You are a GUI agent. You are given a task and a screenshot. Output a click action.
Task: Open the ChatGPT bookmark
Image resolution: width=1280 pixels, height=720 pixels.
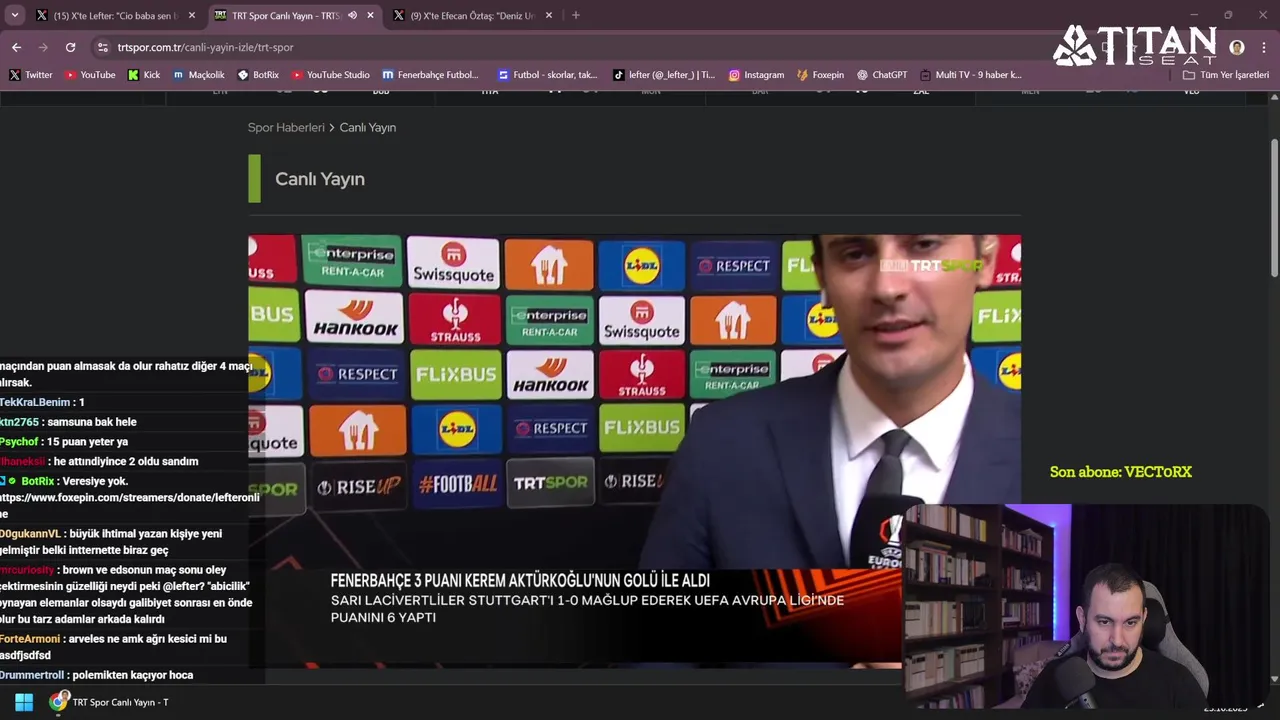coord(882,75)
